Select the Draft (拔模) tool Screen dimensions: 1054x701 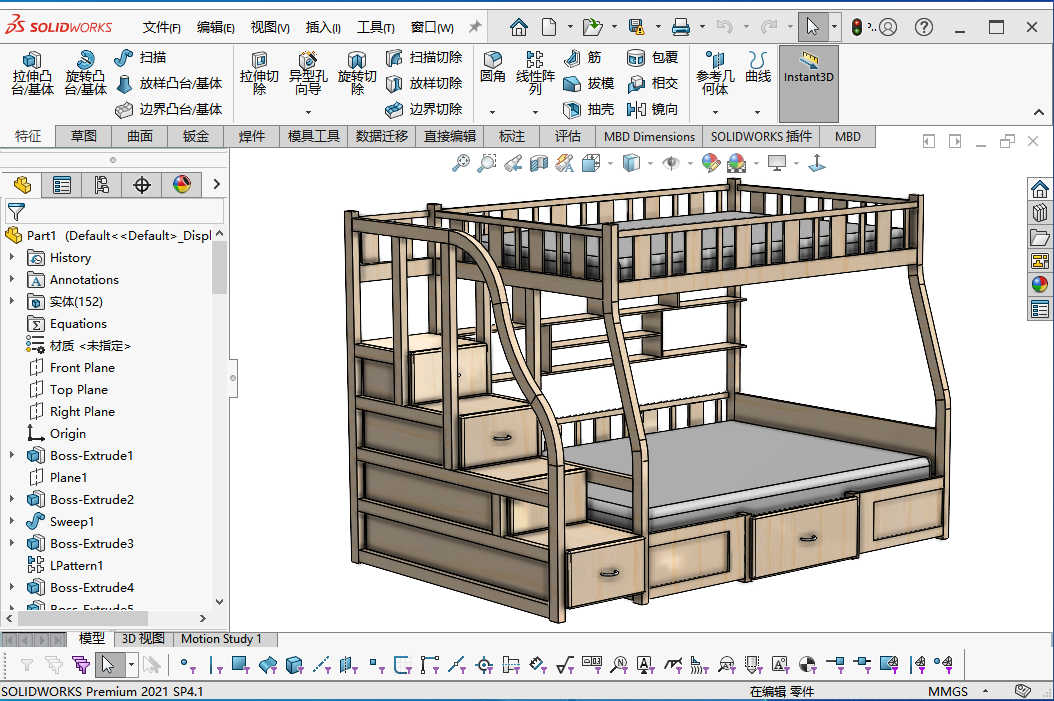(588, 83)
